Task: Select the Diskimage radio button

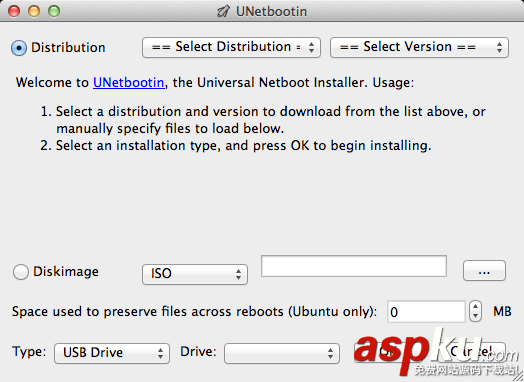Action: coord(21,272)
